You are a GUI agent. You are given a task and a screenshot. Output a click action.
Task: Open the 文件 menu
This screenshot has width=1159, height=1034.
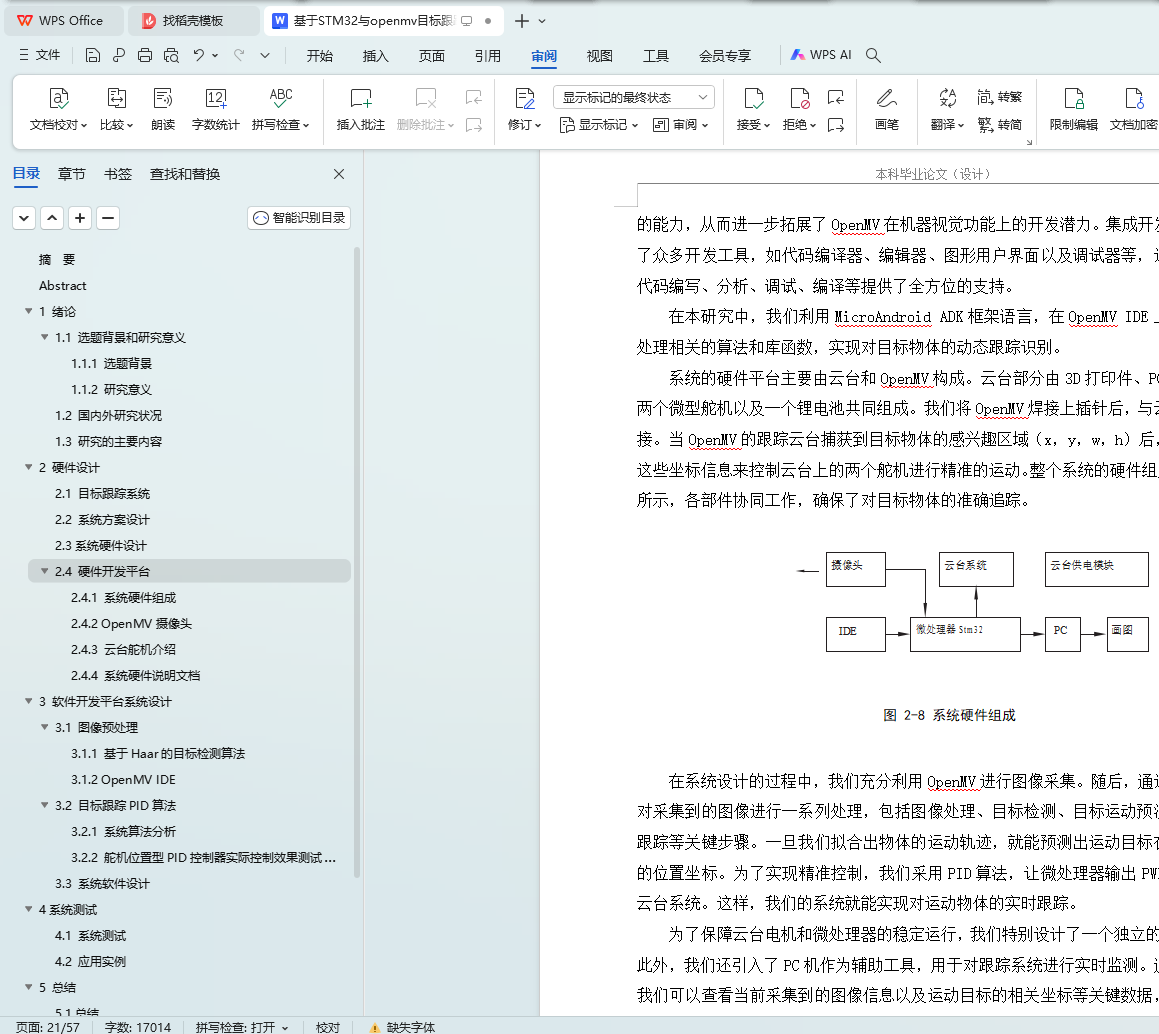pos(39,55)
